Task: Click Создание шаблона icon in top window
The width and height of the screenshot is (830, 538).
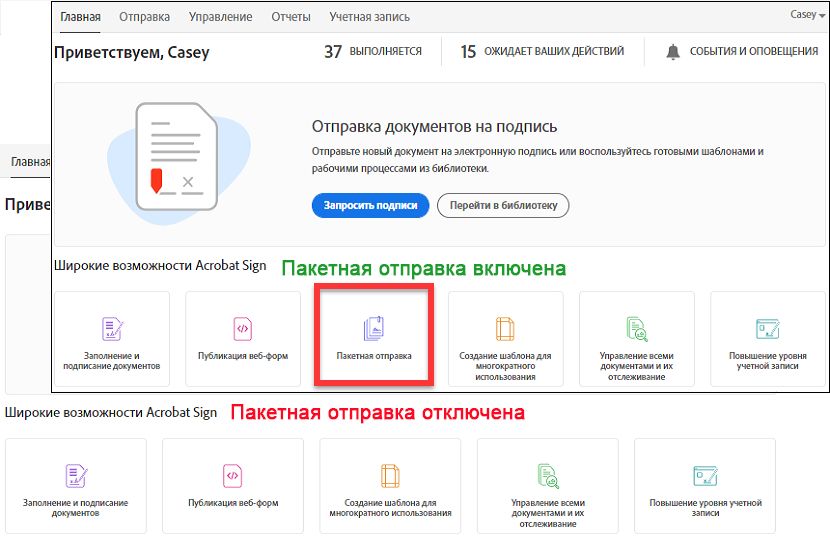Action: [505, 328]
